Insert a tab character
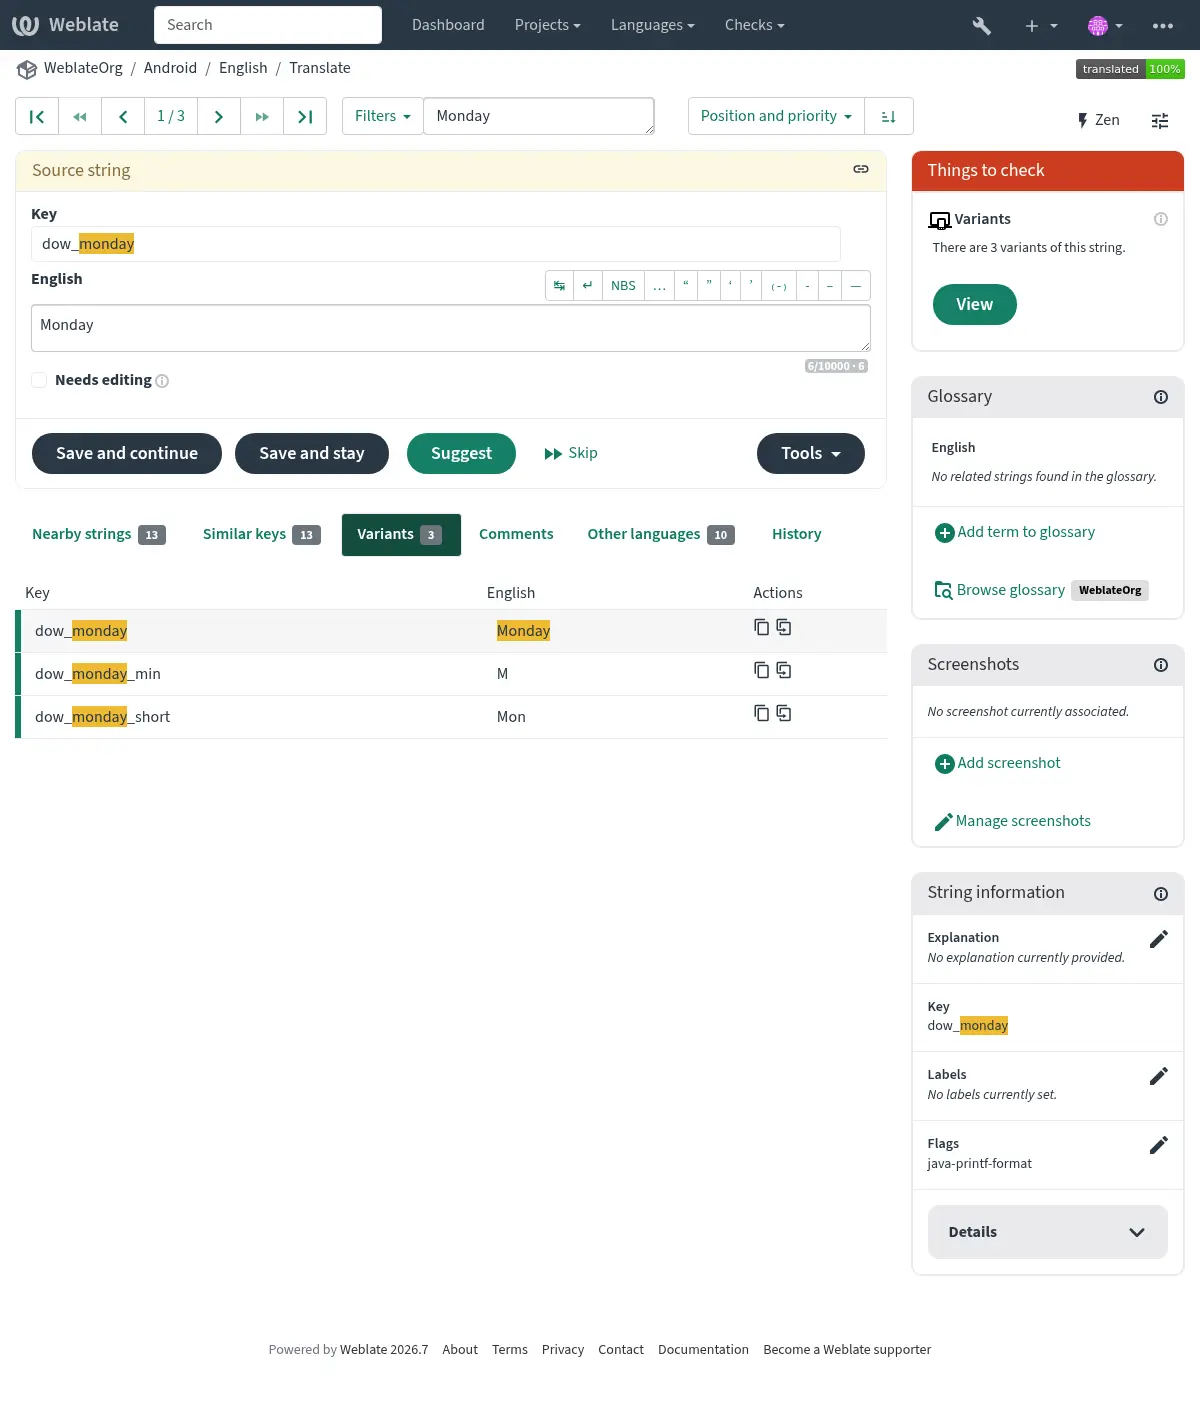 (559, 286)
